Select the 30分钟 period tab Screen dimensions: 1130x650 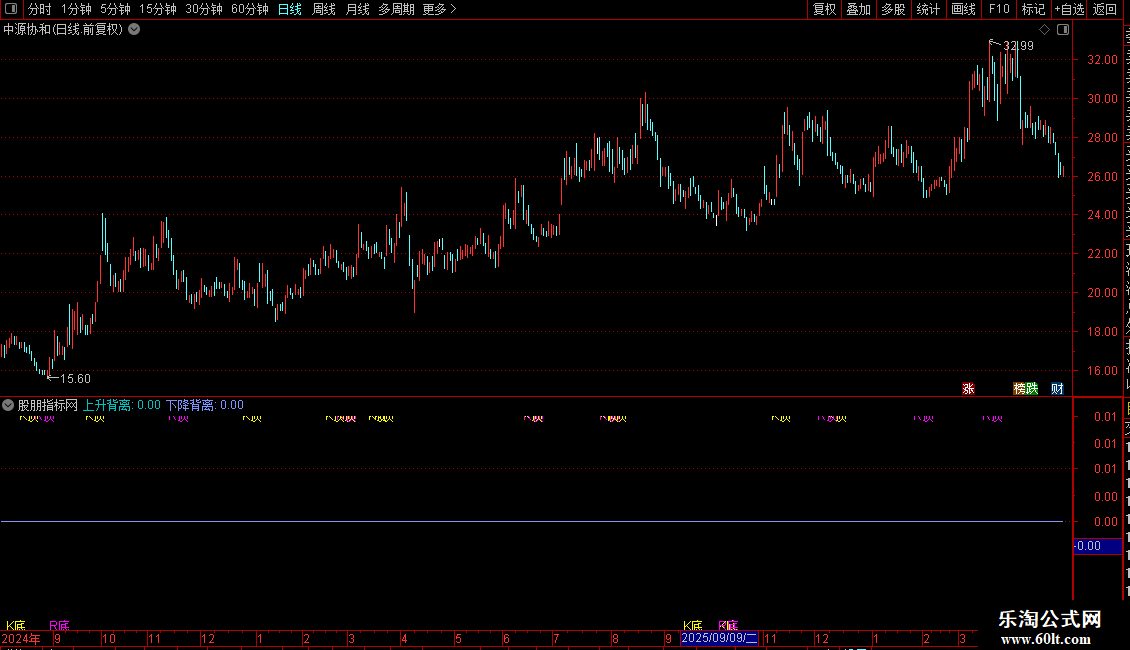204,9
